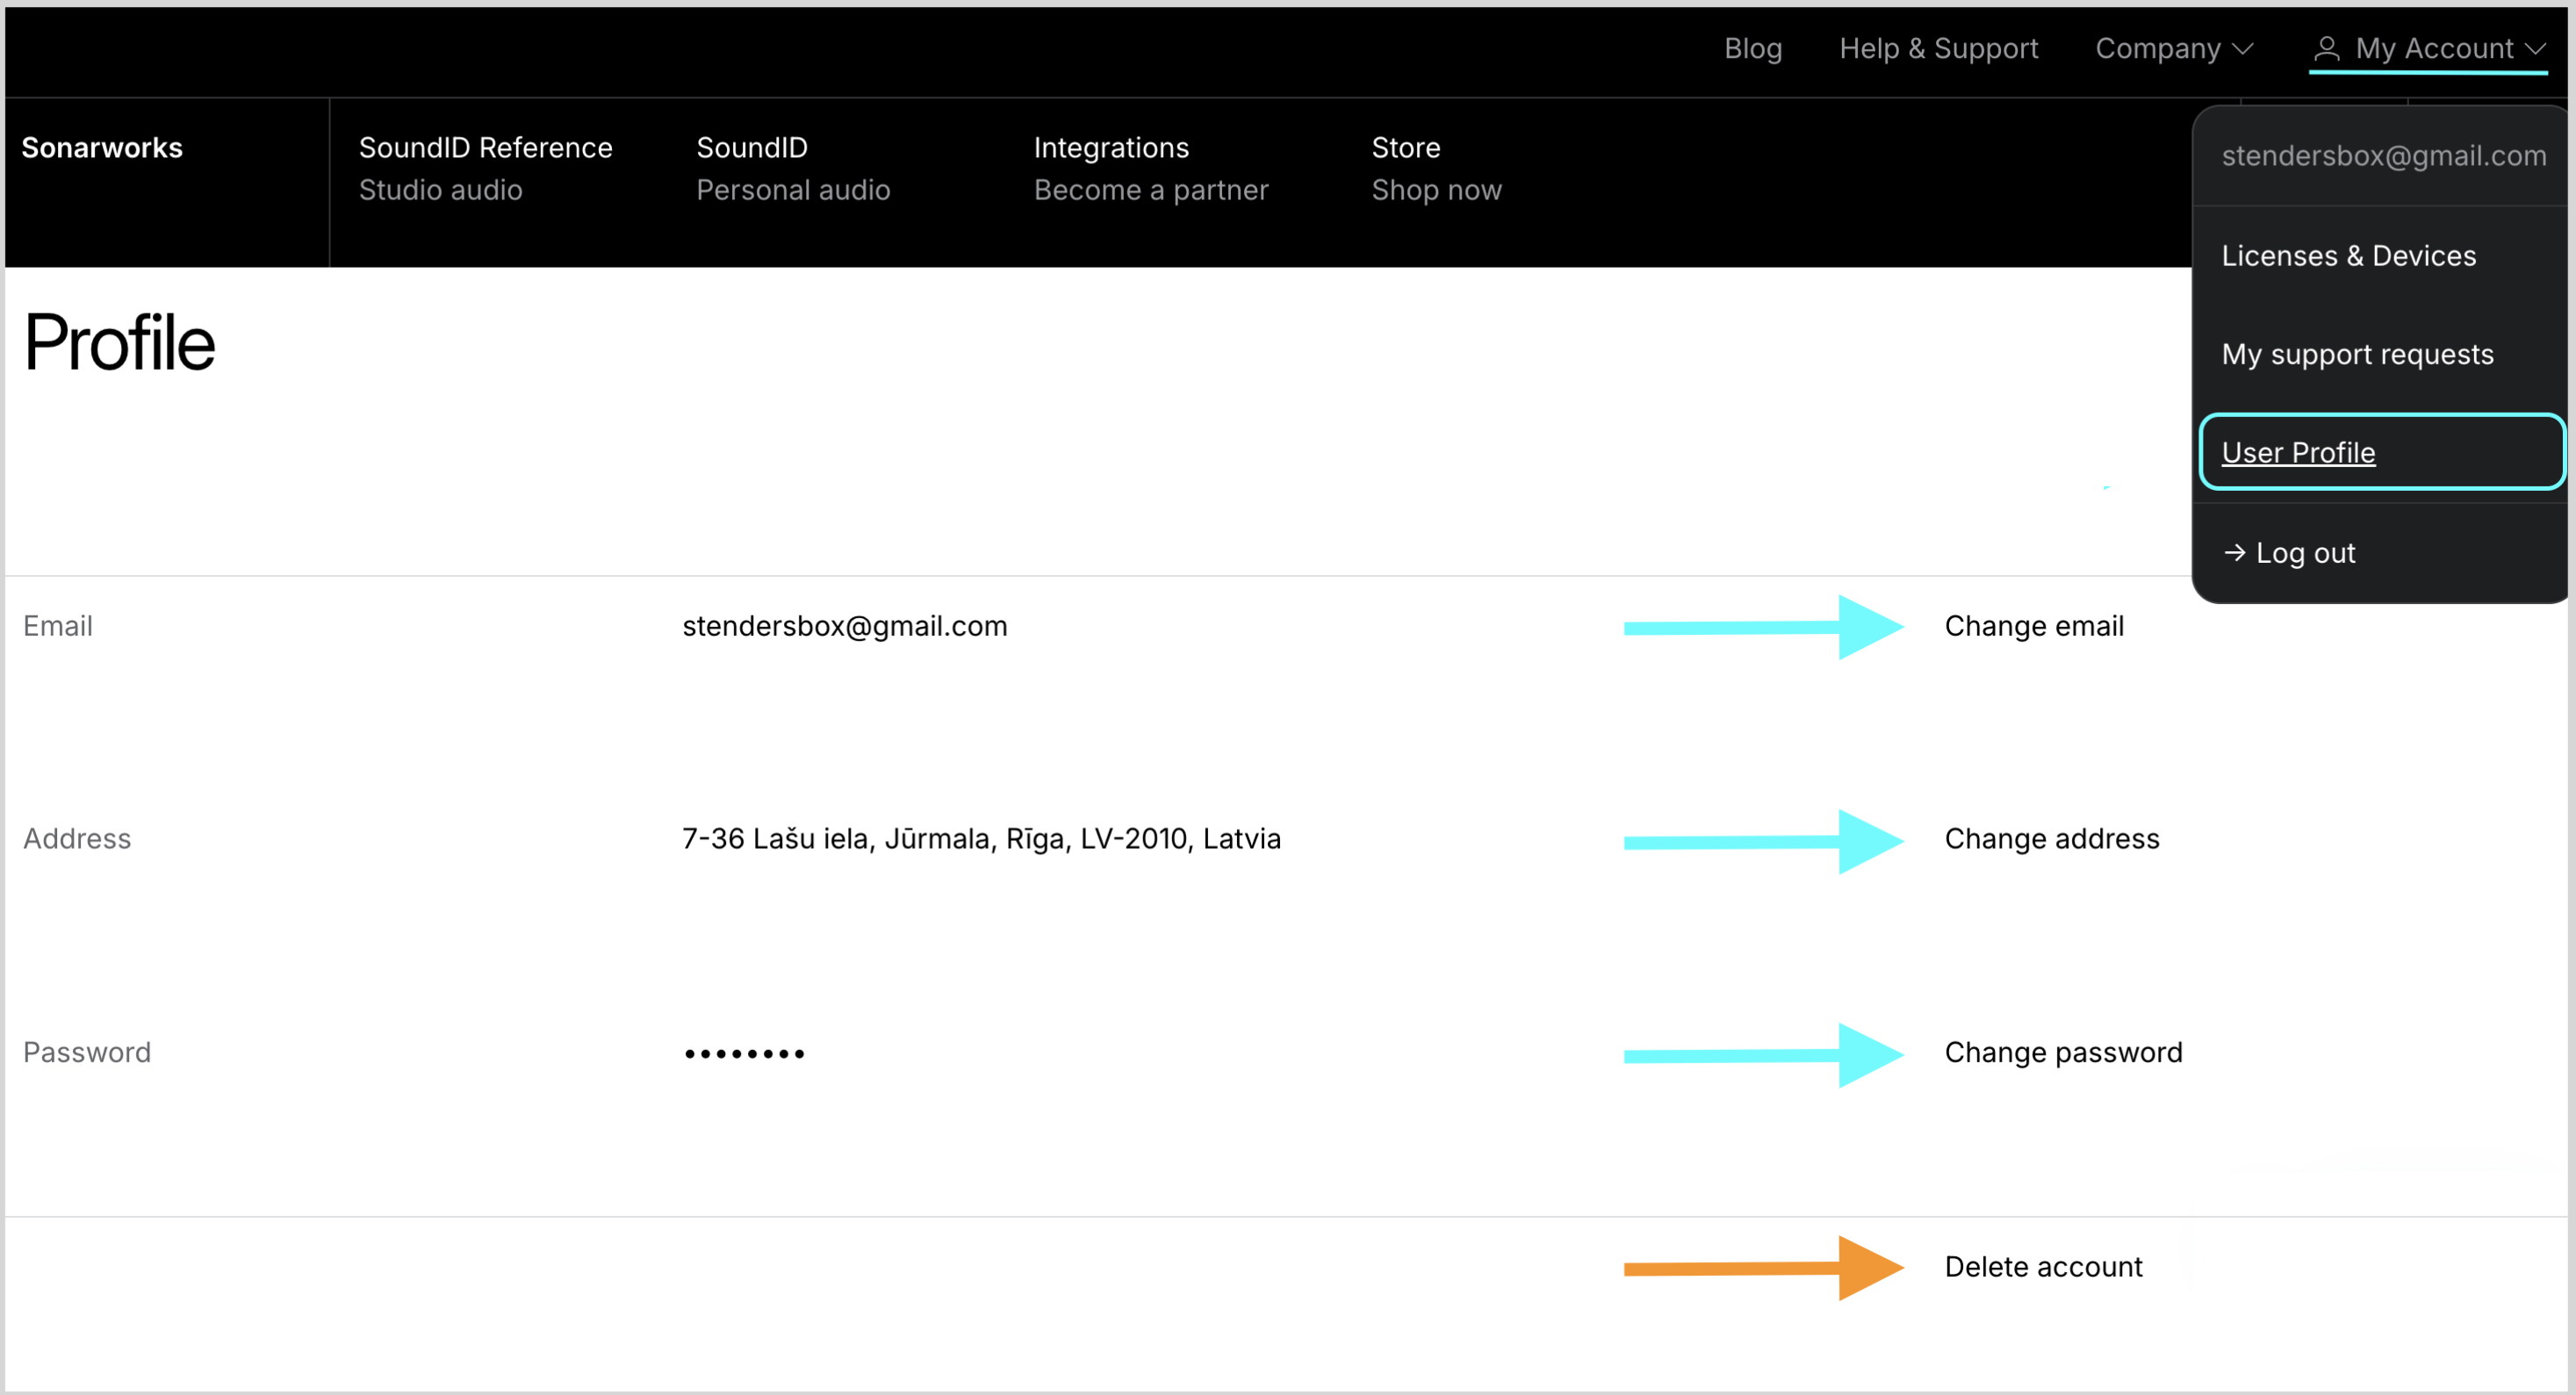Open the Blog link
The width and height of the screenshot is (2576, 1395).
pyautogui.click(x=1752, y=48)
